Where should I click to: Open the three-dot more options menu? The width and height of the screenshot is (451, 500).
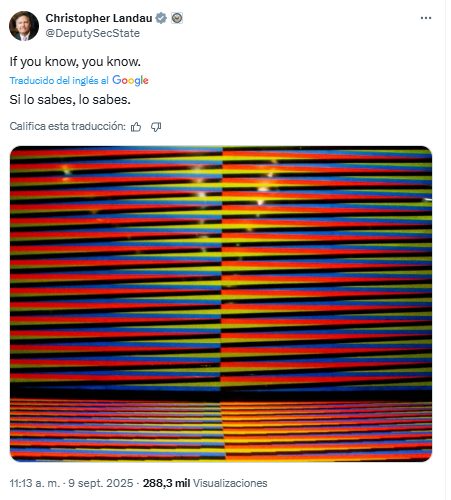click(426, 18)
